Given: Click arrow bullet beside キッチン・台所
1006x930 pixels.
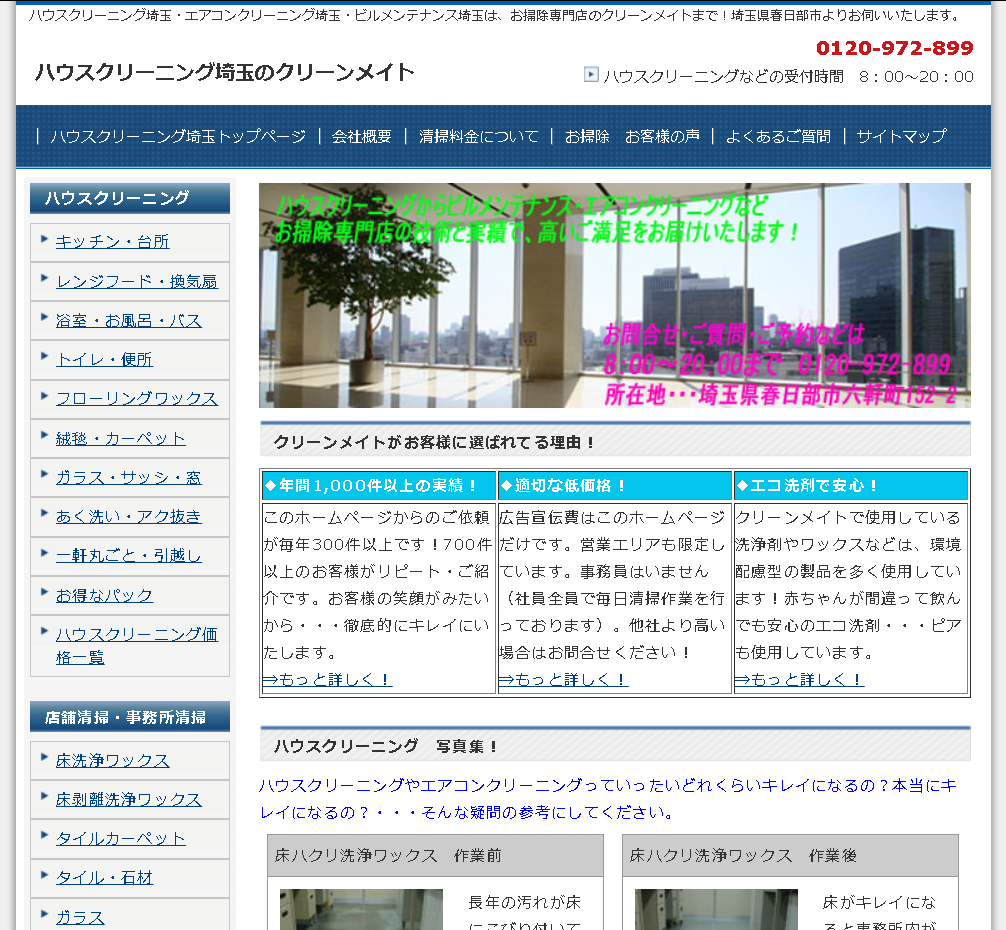Looking at the screenshot, I should [x=44, y=239].
